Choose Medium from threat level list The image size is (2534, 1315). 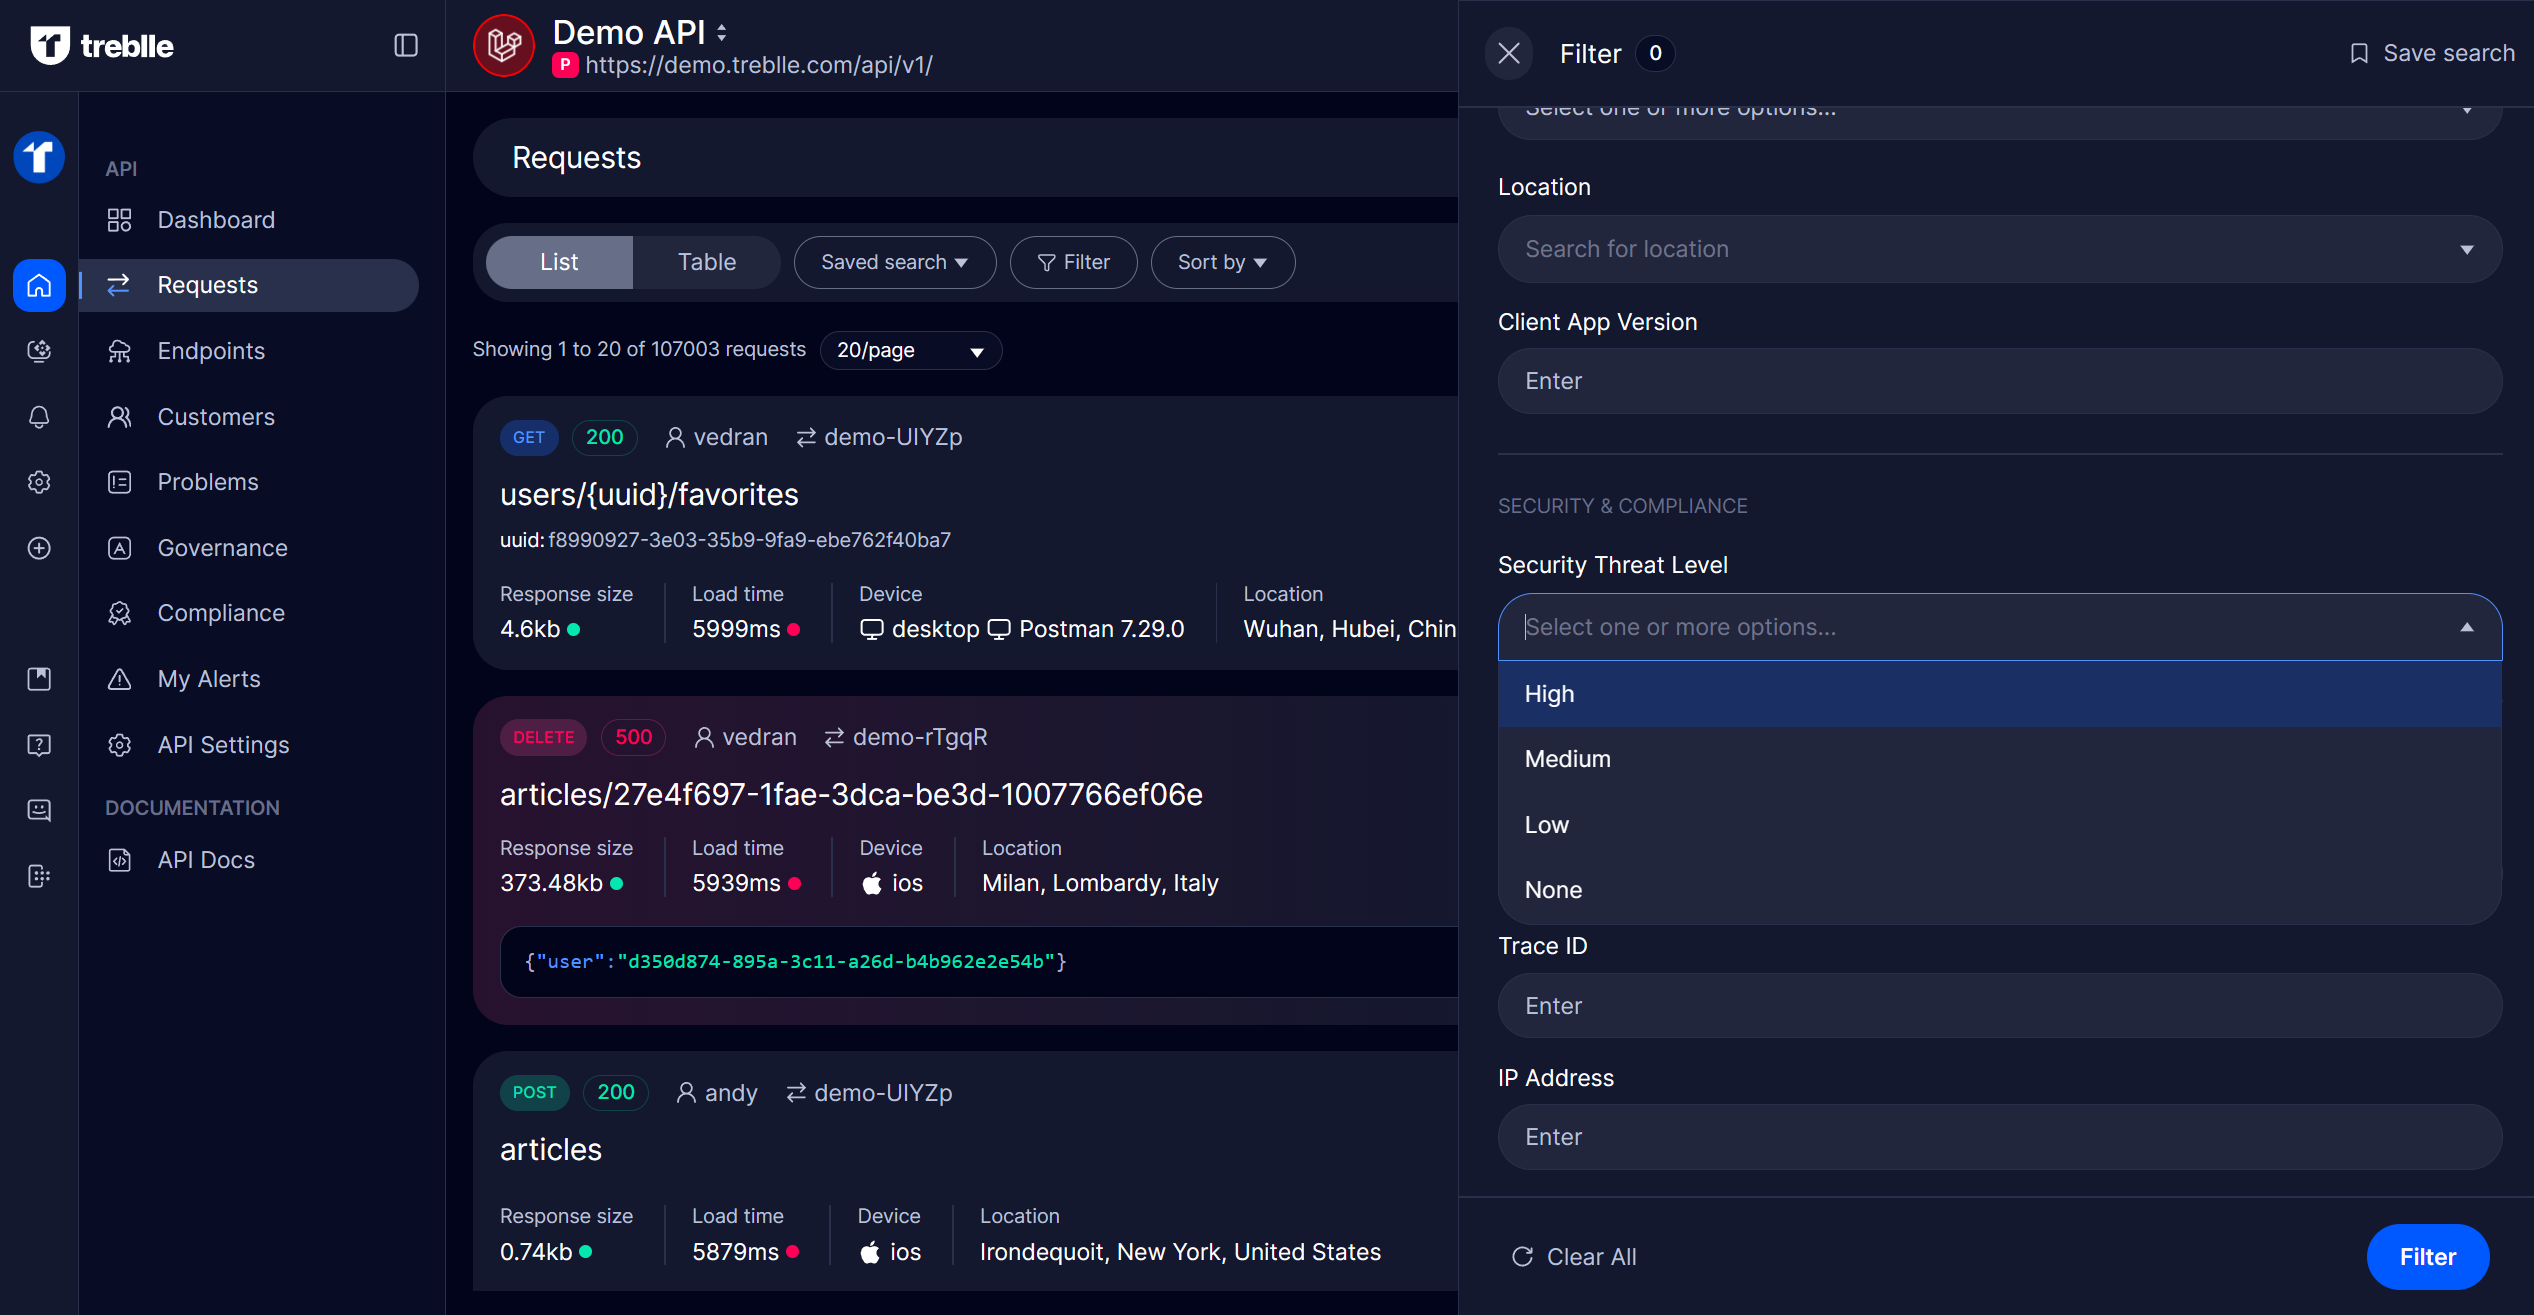[x=1567, y=759]
